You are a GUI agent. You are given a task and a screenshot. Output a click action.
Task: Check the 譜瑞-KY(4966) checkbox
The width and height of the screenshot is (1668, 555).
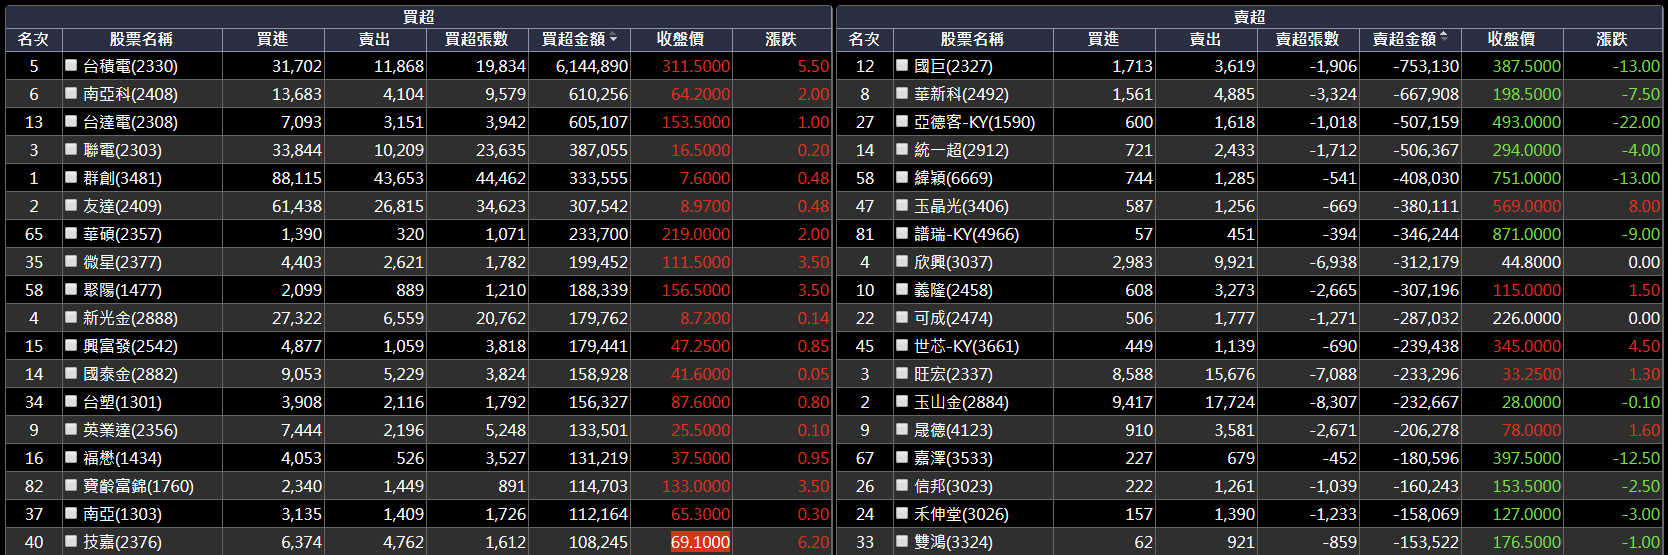point(902,233)
